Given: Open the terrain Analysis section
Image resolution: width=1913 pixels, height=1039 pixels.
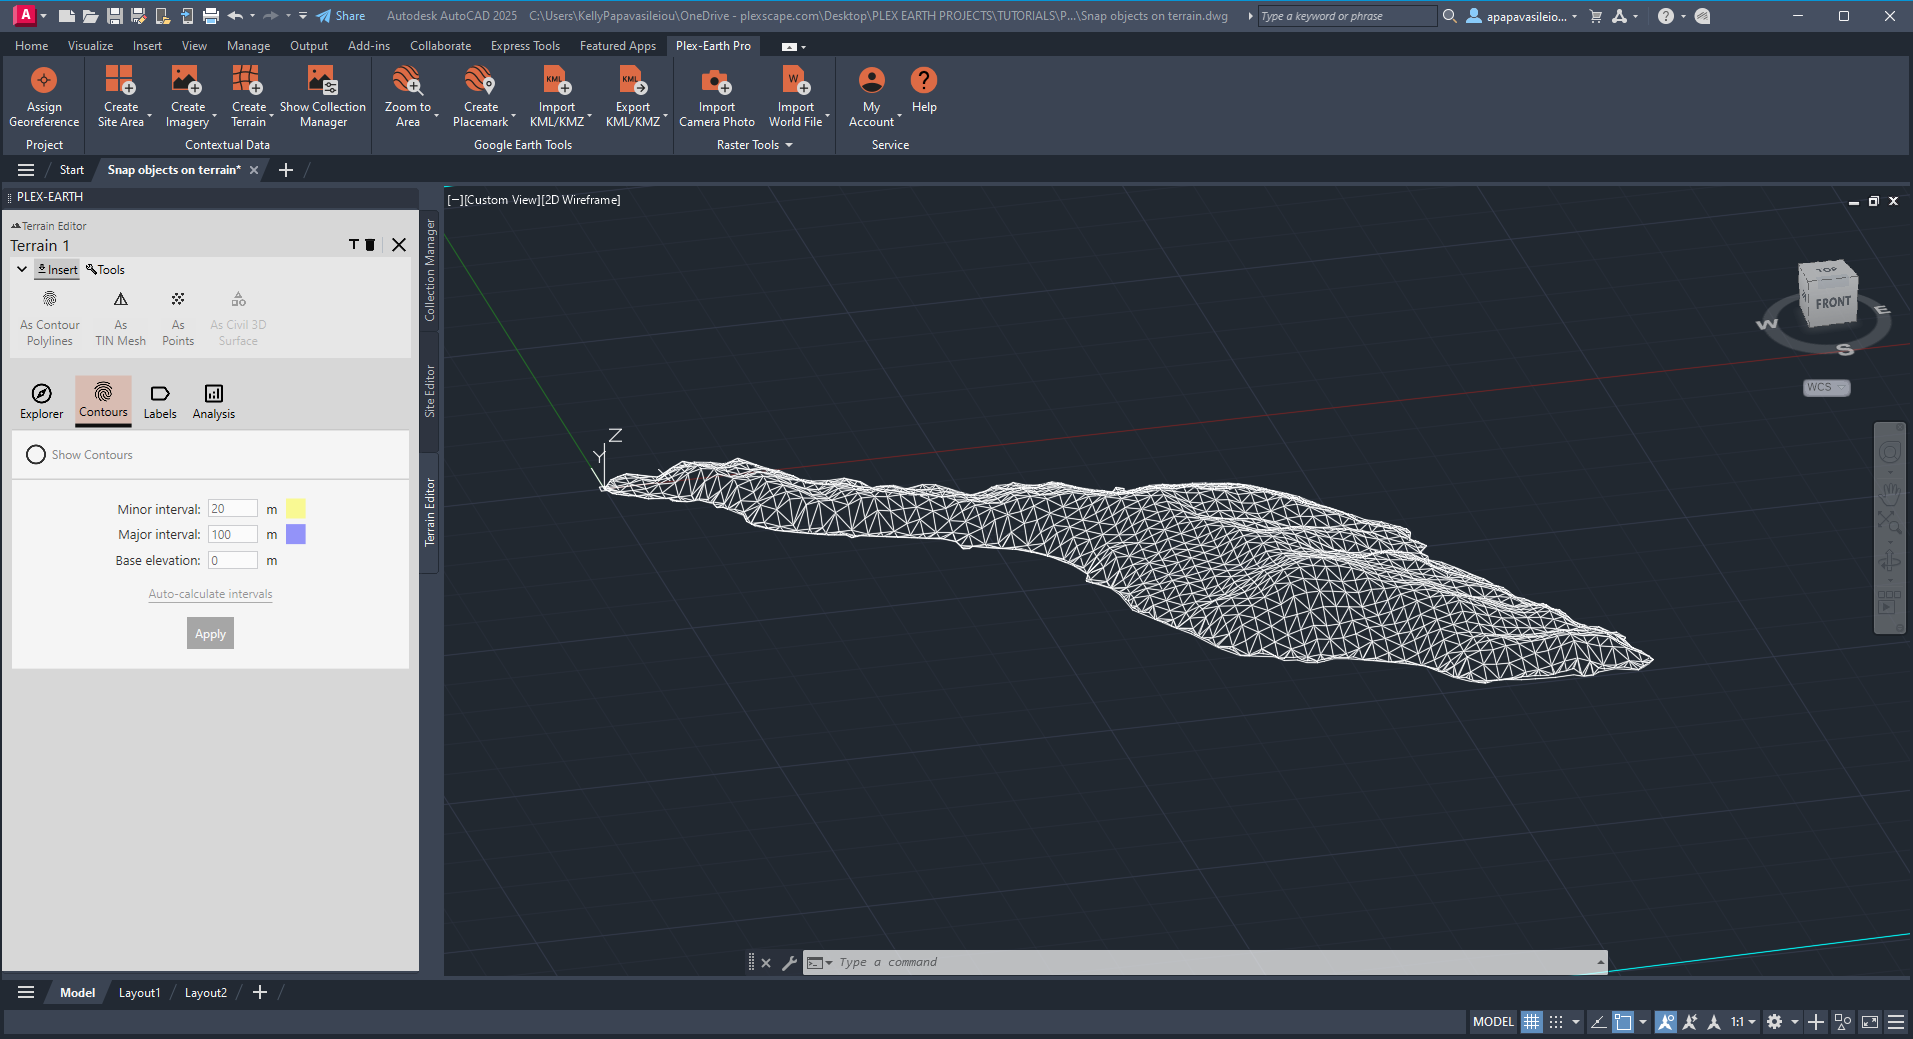Looking at the screenshot, I should [x=214, y=401].
